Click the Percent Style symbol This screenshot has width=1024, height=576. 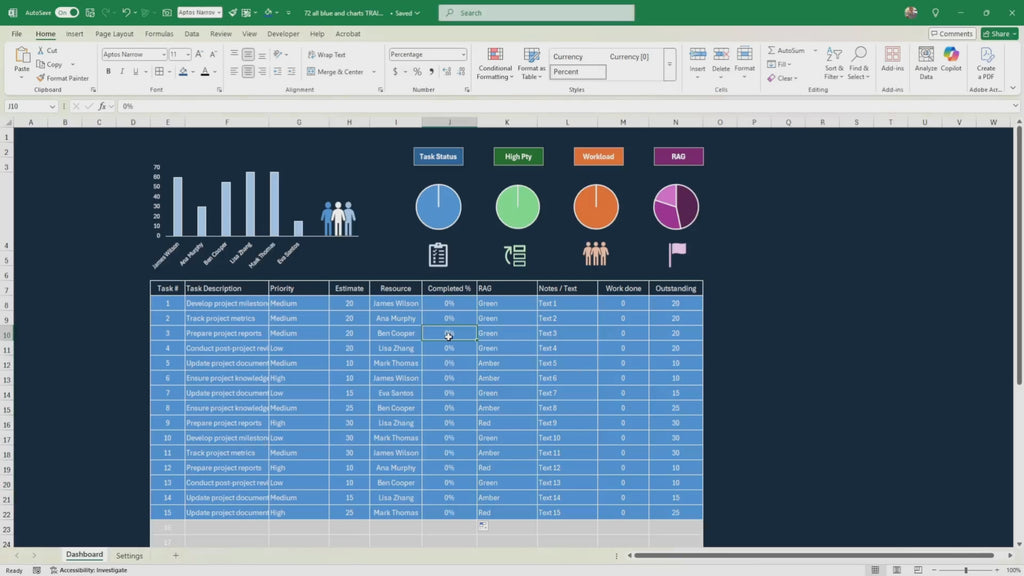click(x=417, y=72)
